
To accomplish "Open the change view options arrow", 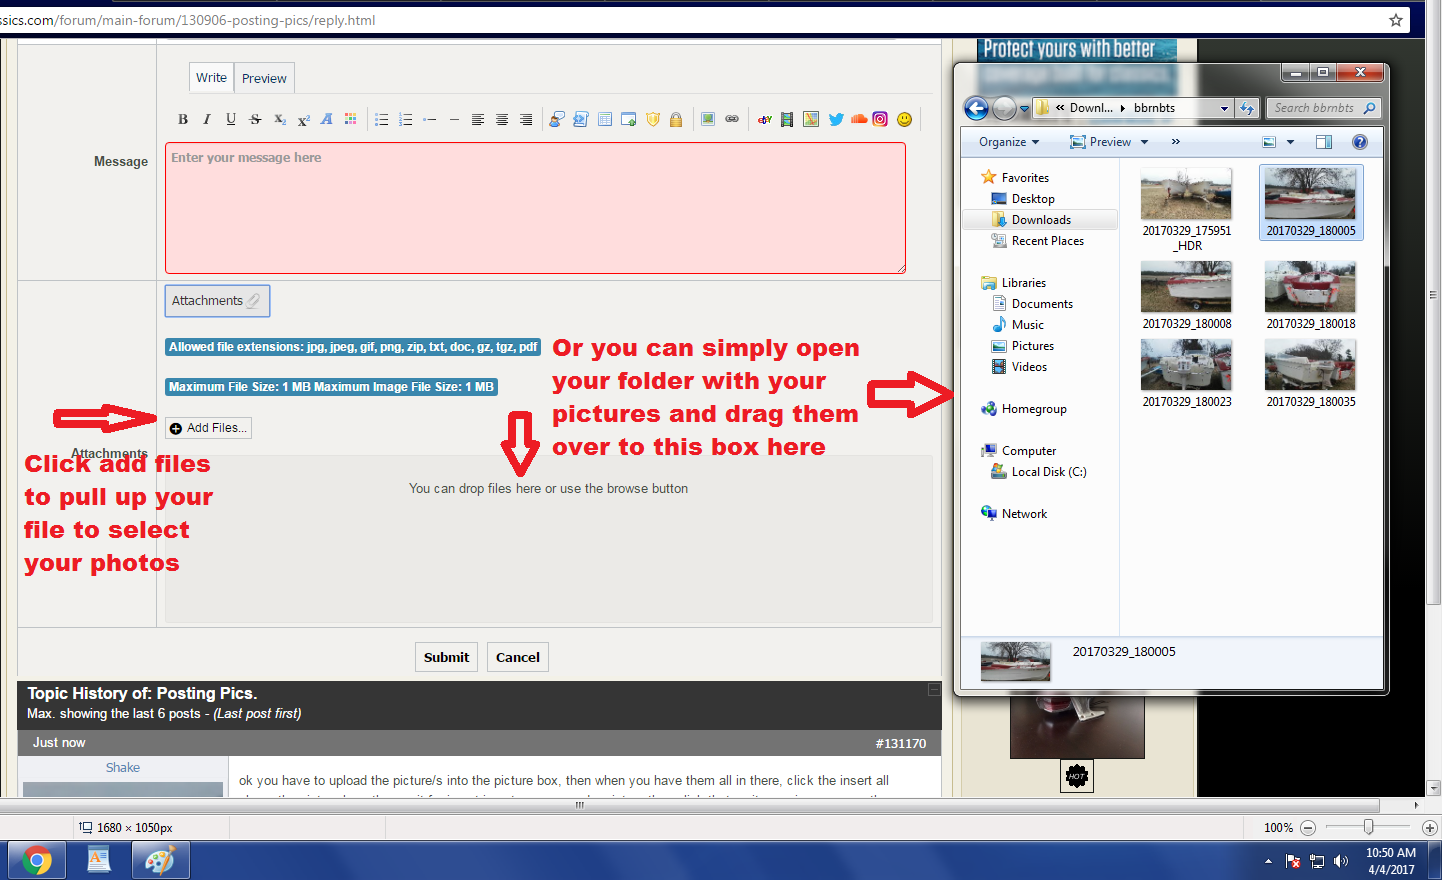I will click(x=1290, y=142).
